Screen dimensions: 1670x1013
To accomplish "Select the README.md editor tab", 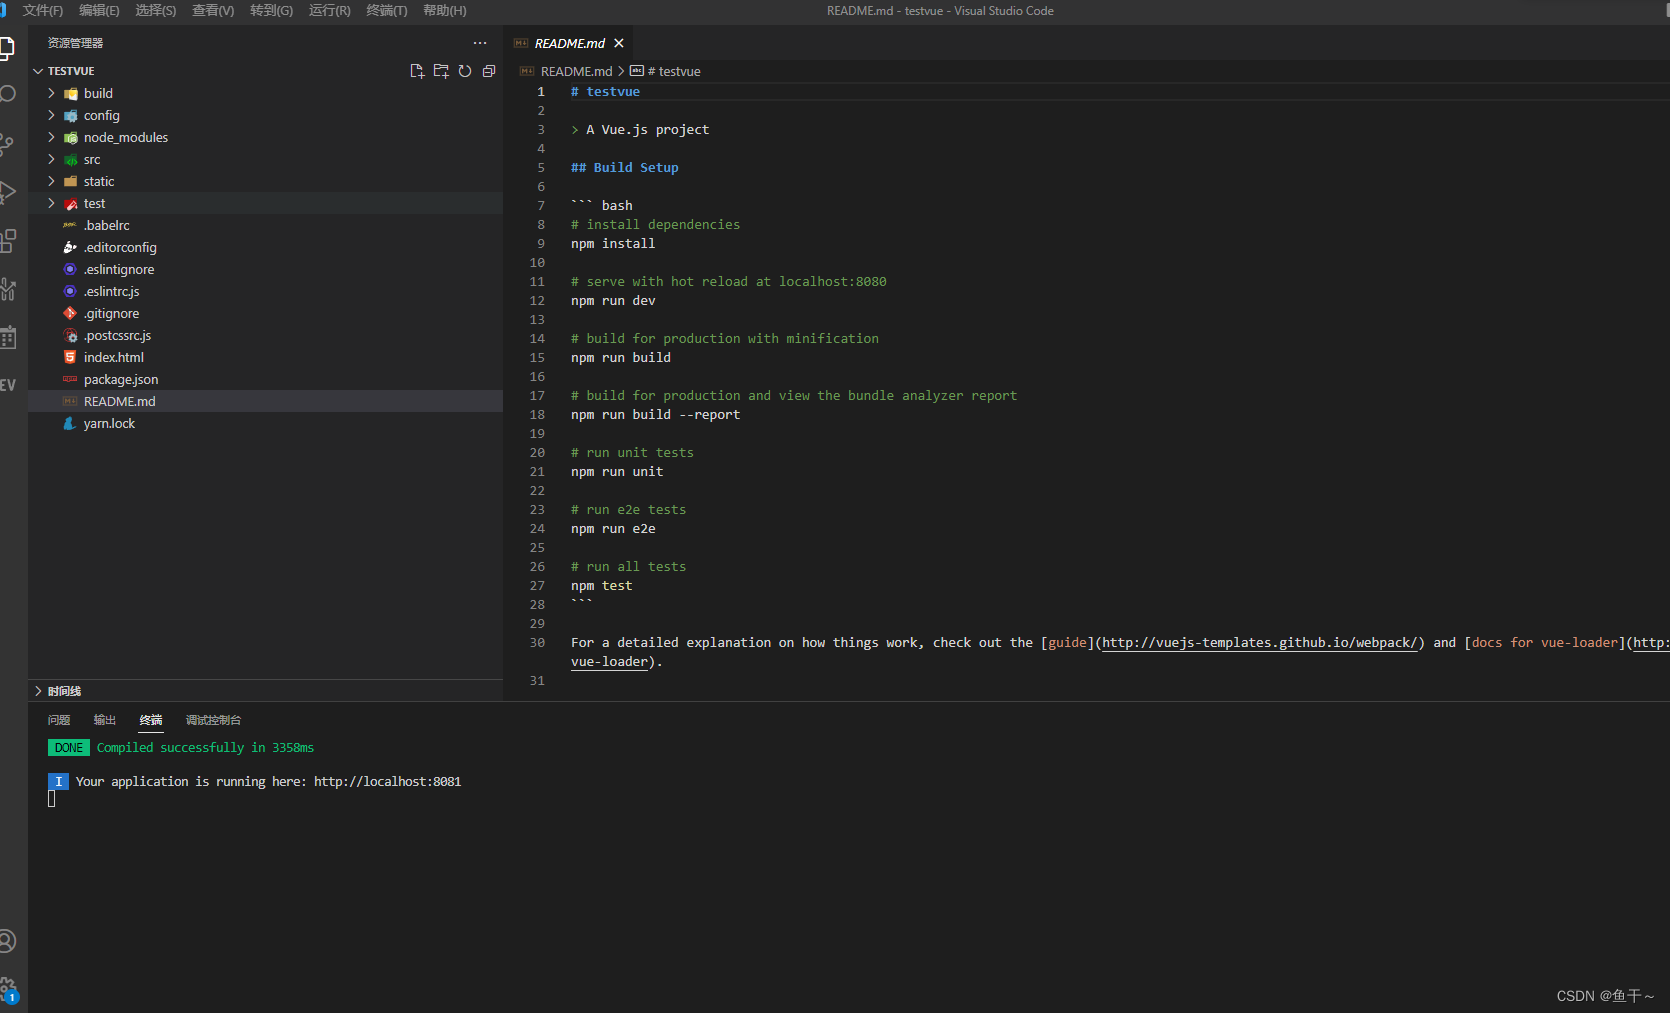I will tap(569, 43).
